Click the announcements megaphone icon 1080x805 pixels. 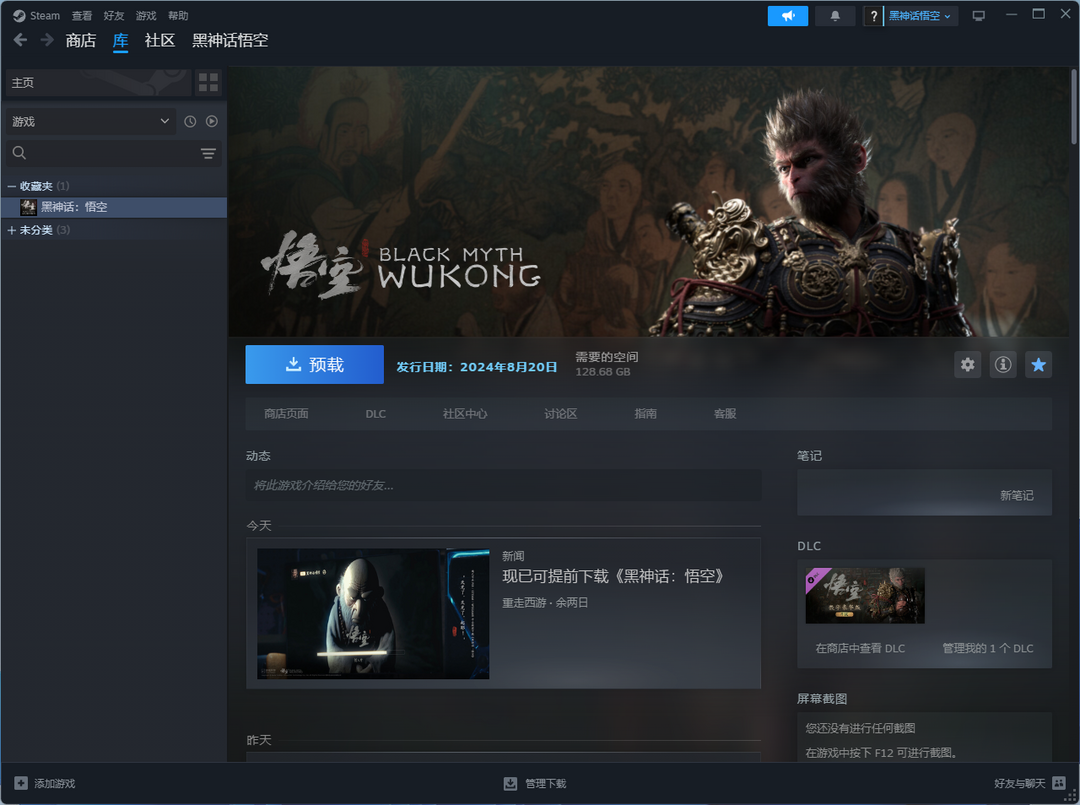(x=787, y=16)
